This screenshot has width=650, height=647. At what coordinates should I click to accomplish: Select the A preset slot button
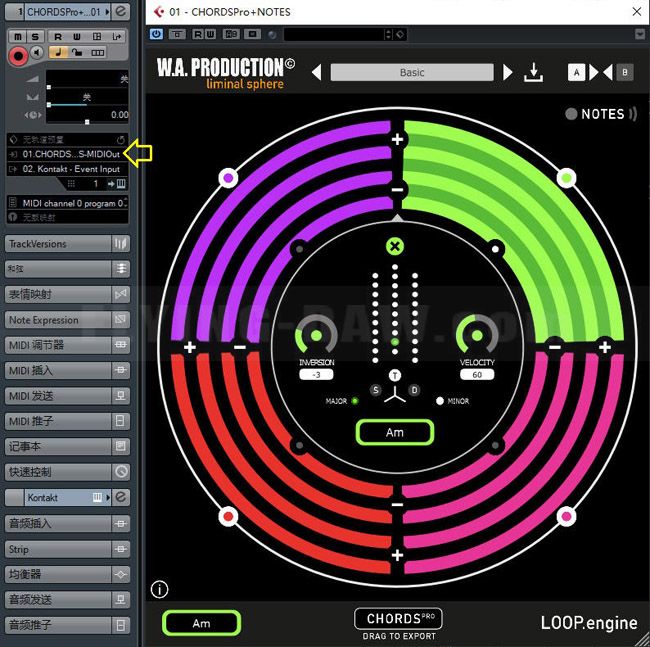tap(576, 73)
